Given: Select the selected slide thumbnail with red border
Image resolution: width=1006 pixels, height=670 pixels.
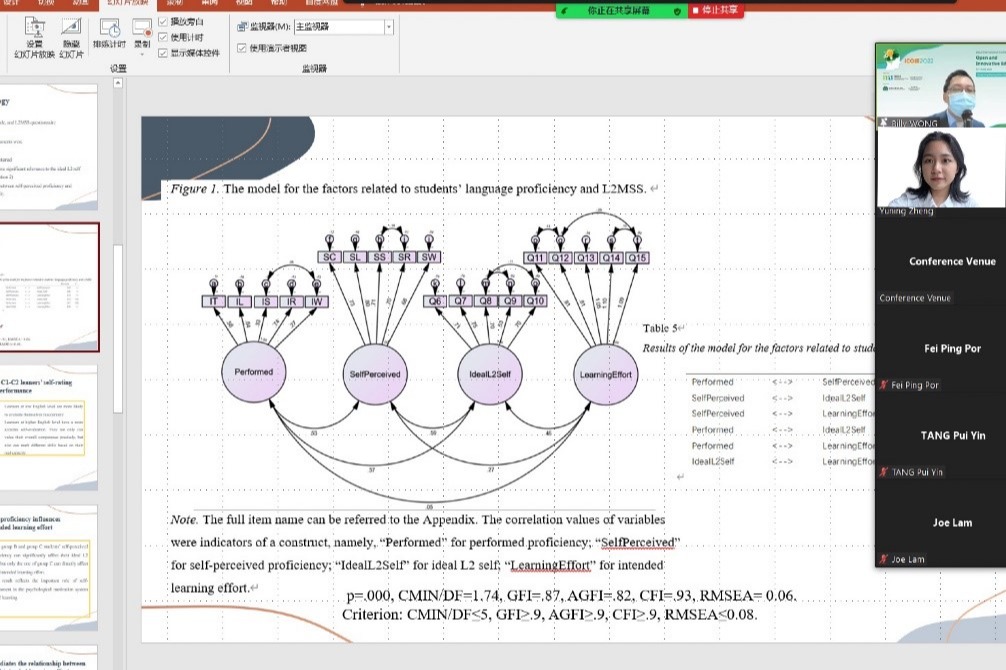Looking at the screenshot, I should coord(49,287).
